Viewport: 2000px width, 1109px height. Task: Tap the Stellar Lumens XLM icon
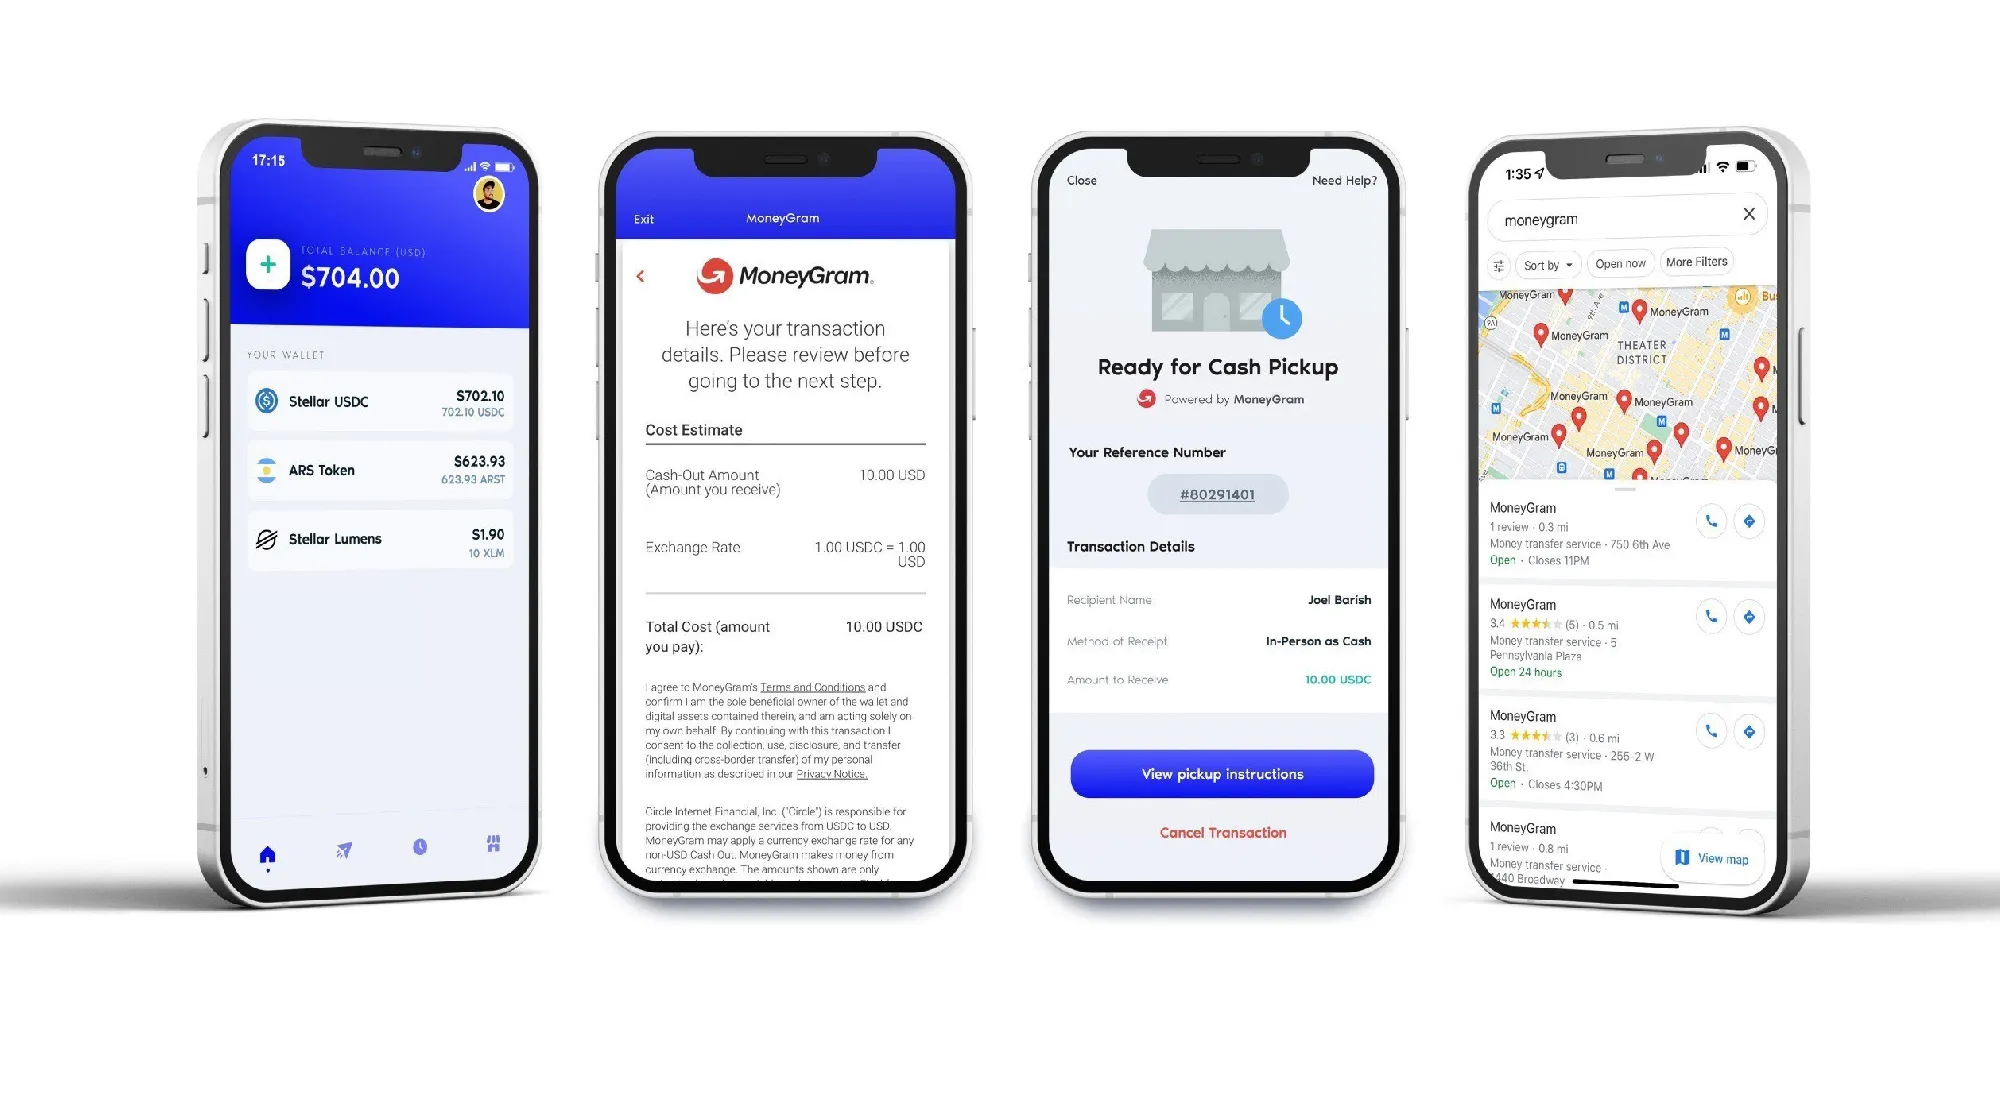[268, 538]
